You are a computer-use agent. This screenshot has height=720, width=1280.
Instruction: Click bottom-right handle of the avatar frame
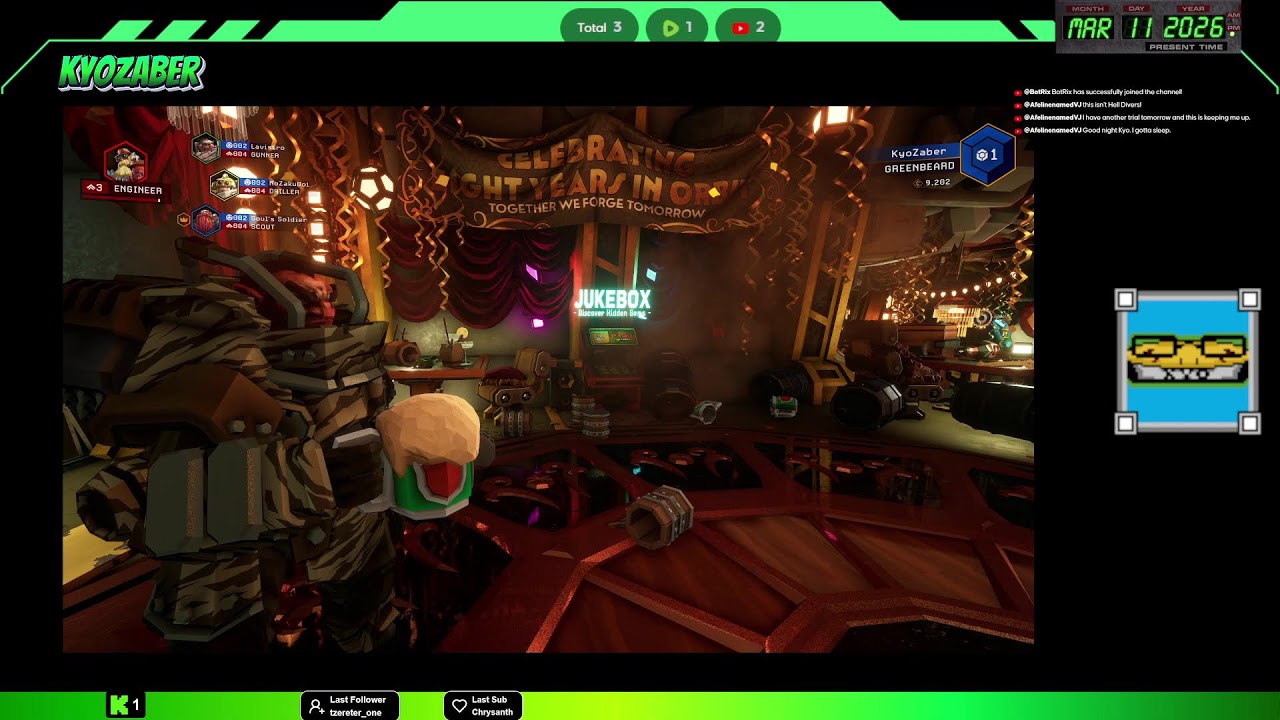tap(1249, 424)
